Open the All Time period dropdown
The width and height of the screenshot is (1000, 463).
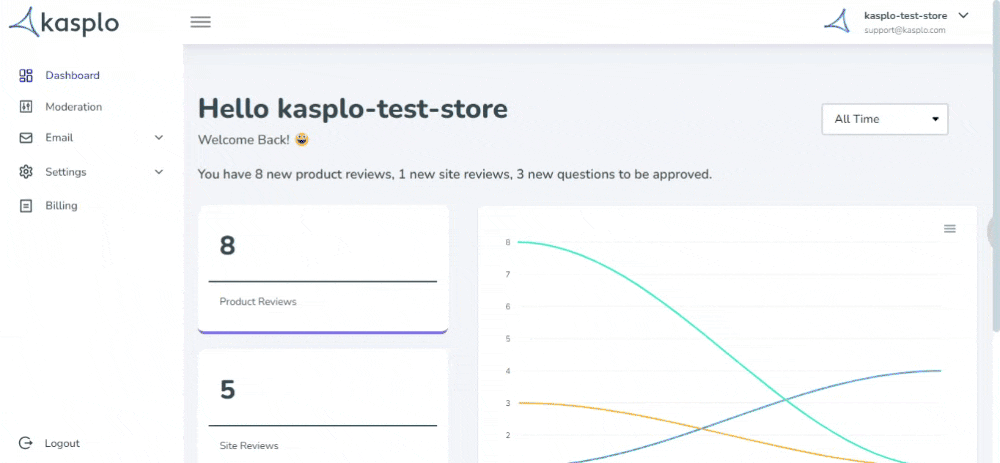pos(885,119)
